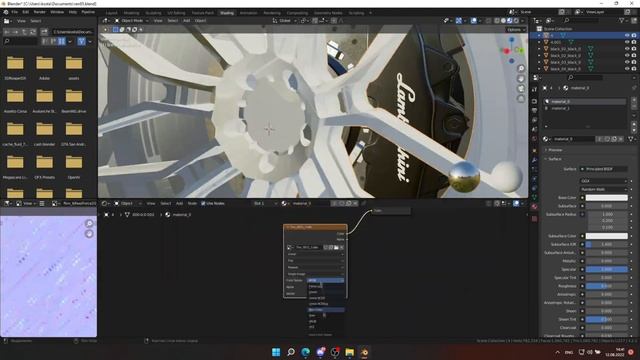Screen dimensions: 640x360
Task: Expand the Preview panel in material properties
Action: click(x=555, y=150)
